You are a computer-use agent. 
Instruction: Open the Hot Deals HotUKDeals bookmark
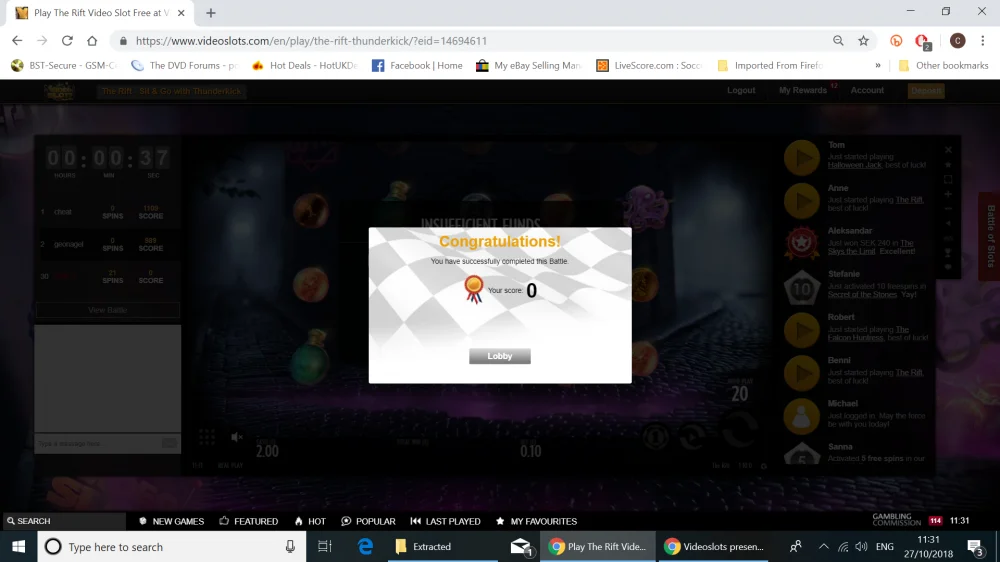pyautogui.click(x=305, y=65)
